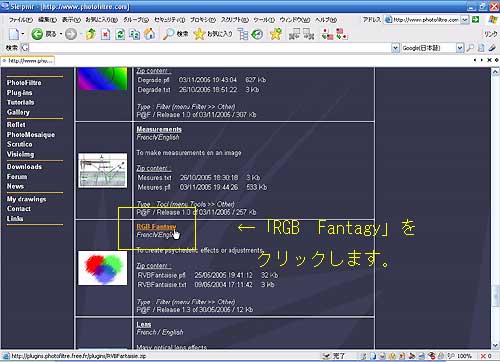500x362 pixels.
Task: Click the red X Stop page icon
Action: point(106,34)
